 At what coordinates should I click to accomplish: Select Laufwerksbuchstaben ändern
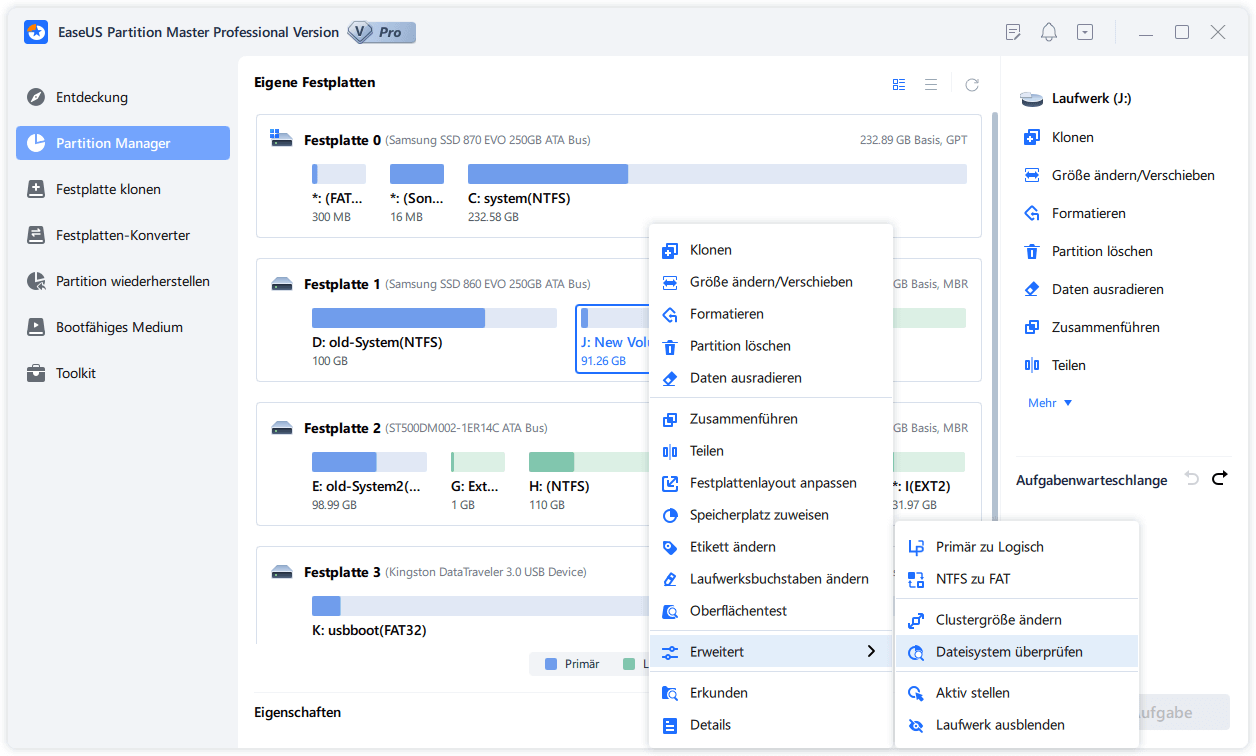point(771,579)
